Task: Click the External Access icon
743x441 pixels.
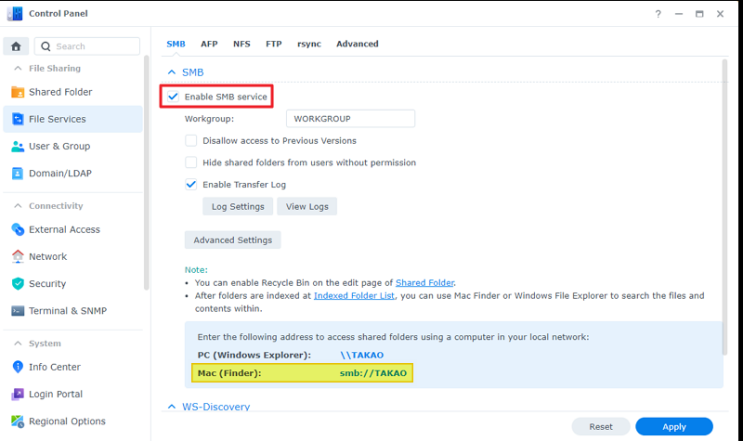Action: pyautogui.click(x=18, y=229)
